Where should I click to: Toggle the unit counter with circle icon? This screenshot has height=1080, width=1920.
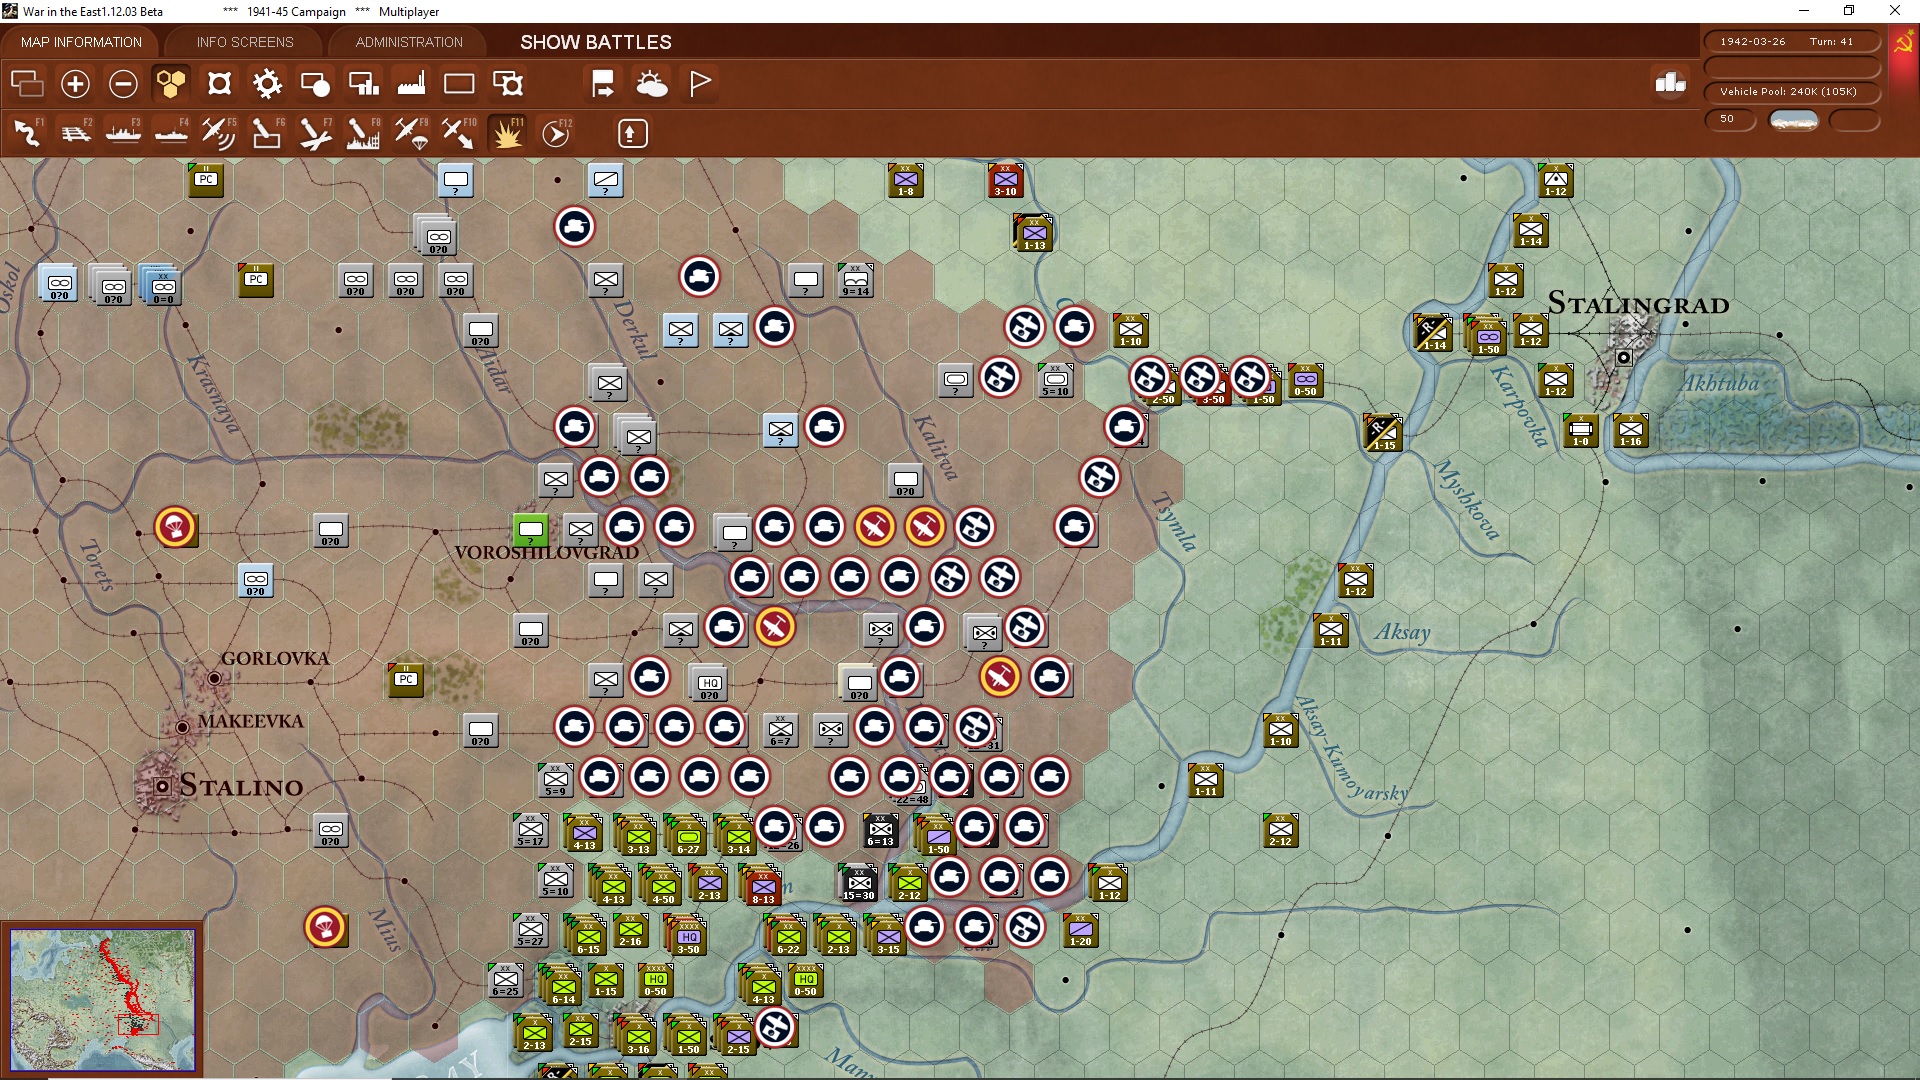[x=315, y=84]
